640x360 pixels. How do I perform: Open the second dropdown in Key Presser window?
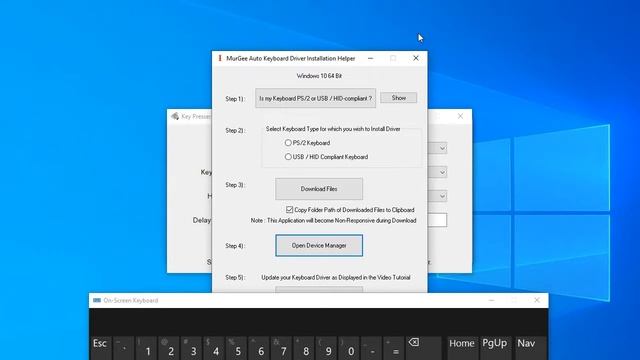click(x=442, y=172)
